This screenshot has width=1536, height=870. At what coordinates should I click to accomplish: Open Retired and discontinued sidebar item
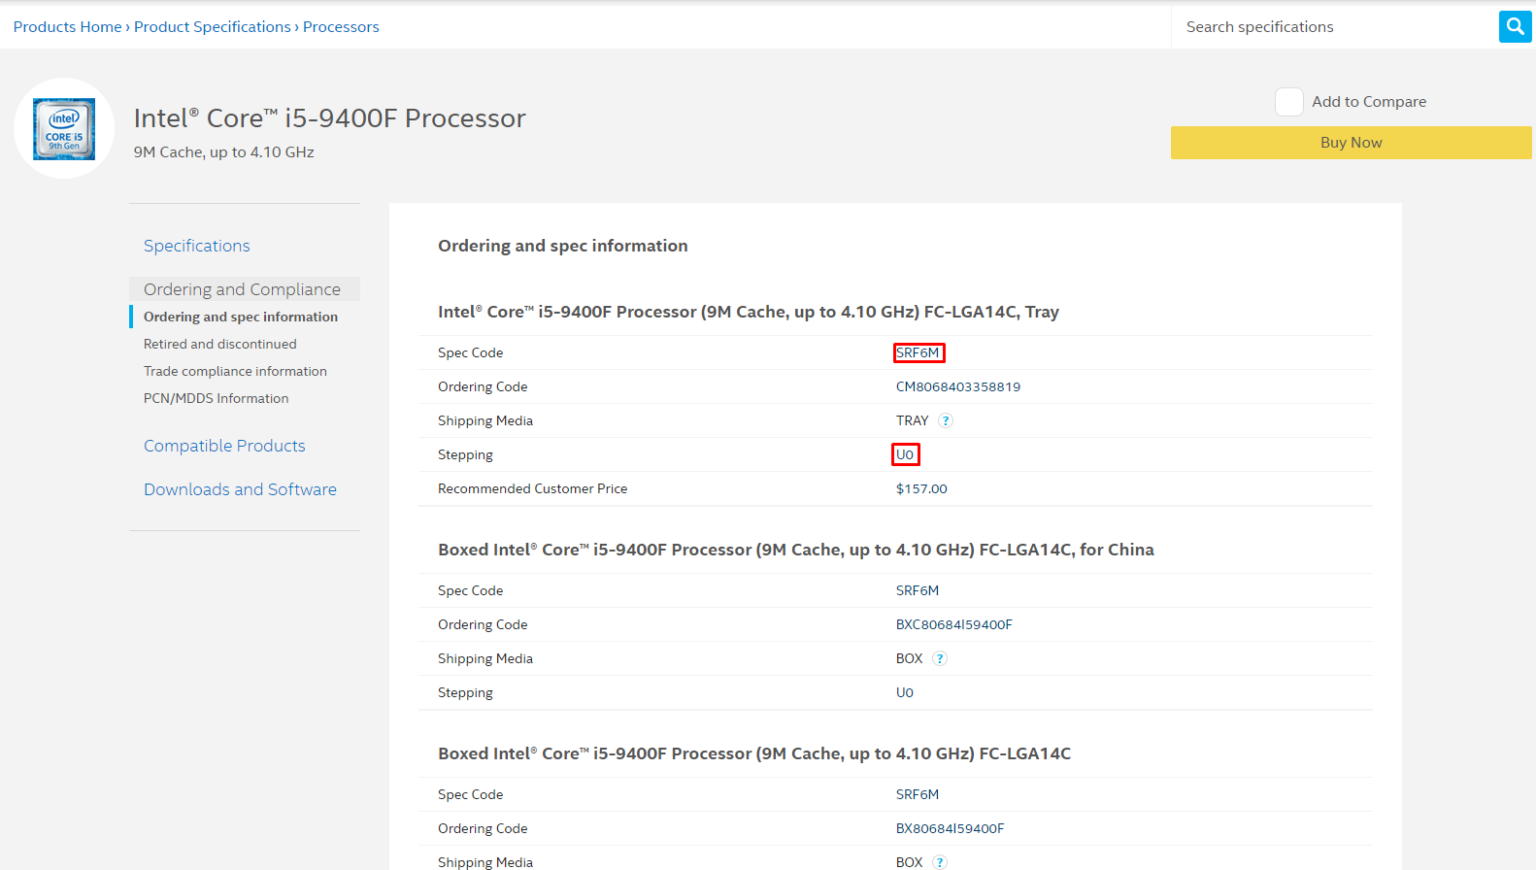(220, 344)
